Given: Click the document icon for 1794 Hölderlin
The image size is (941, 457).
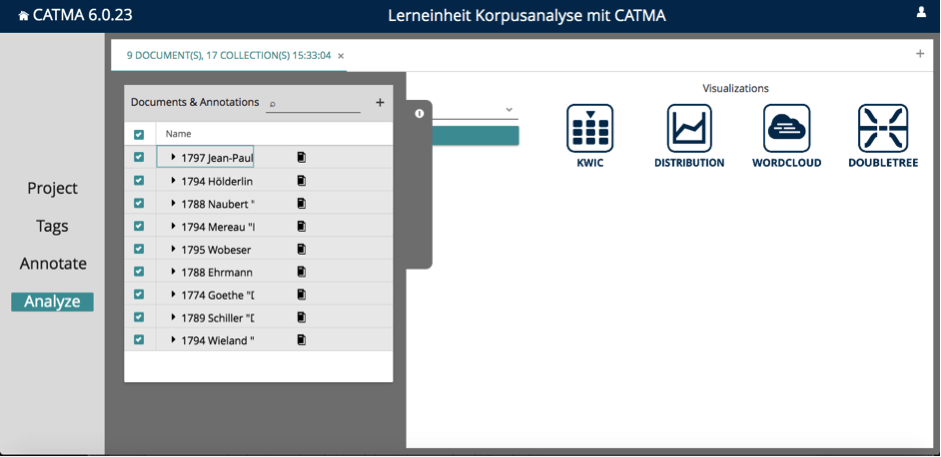Looking at the screenshot, I should [x=301, y=181].
